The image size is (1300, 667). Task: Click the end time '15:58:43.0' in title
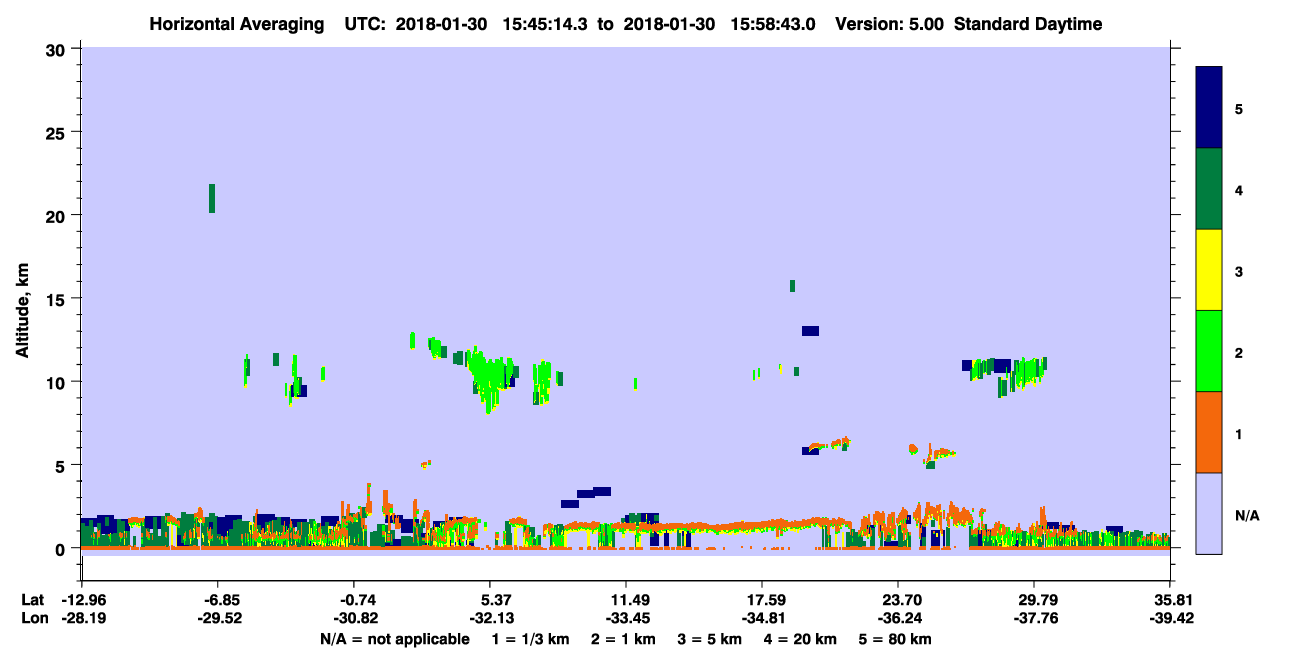click(773, 24)
